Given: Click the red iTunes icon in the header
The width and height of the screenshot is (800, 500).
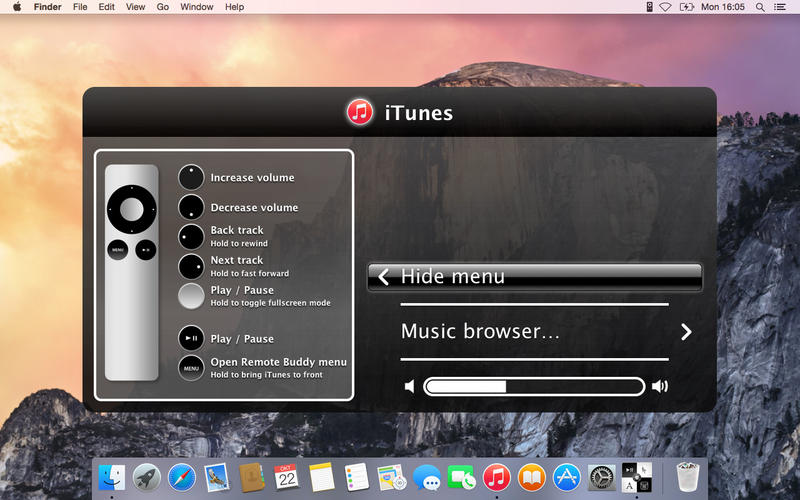Looking at the screenshot, I should tap(360, 112).
